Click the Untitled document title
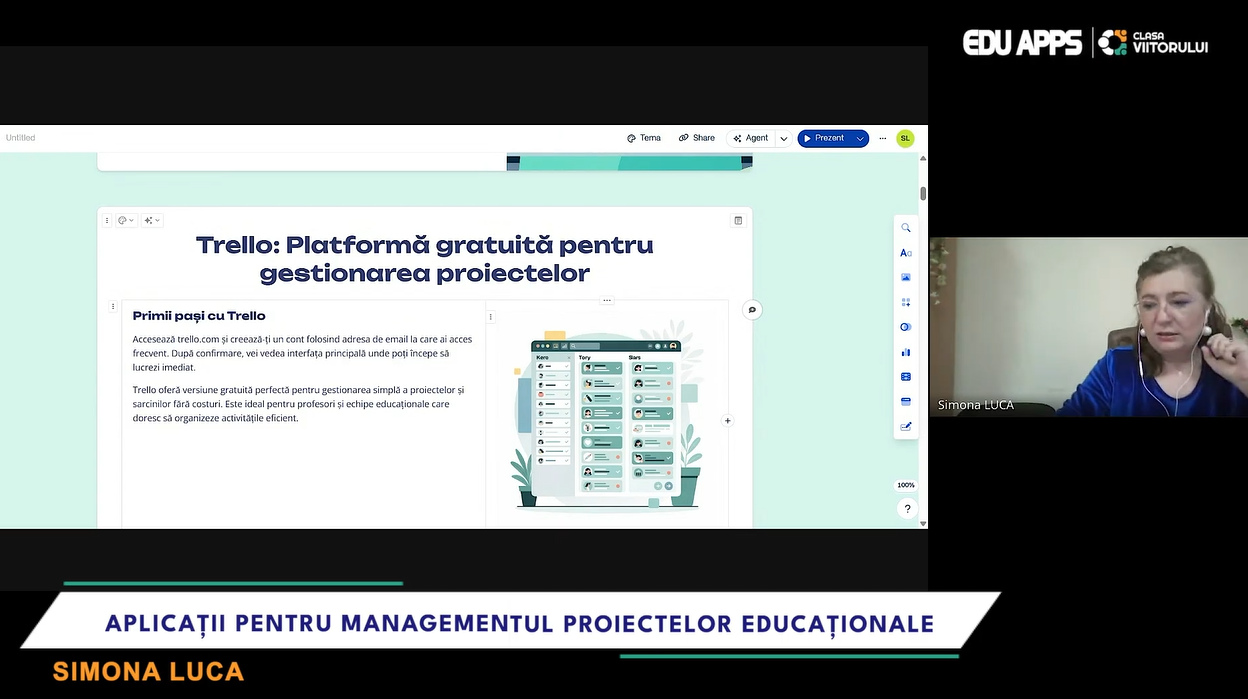This screenshot has width=1248, height=699. pyautogui.click(x=20, y=138)
